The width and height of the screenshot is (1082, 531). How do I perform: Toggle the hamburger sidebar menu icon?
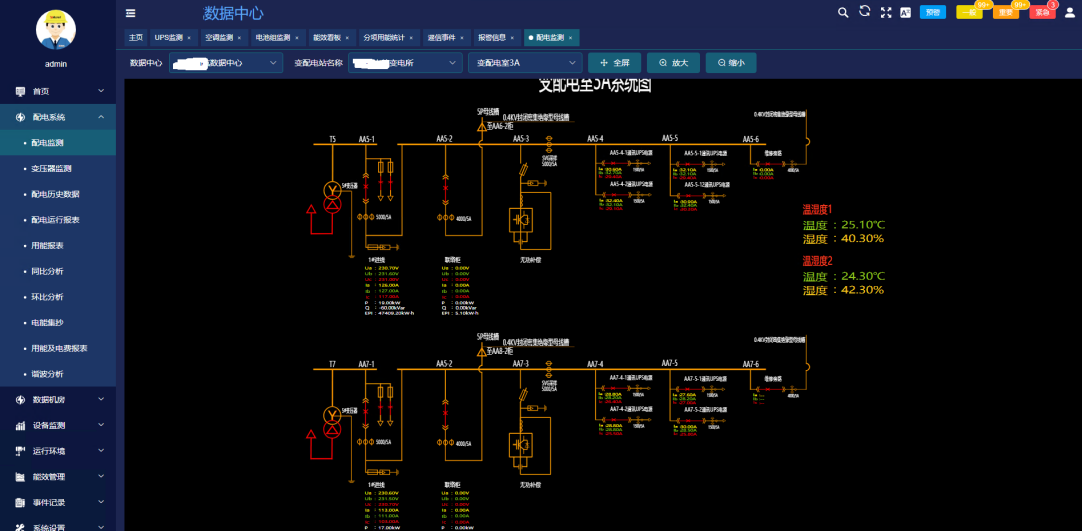(131, 13)
